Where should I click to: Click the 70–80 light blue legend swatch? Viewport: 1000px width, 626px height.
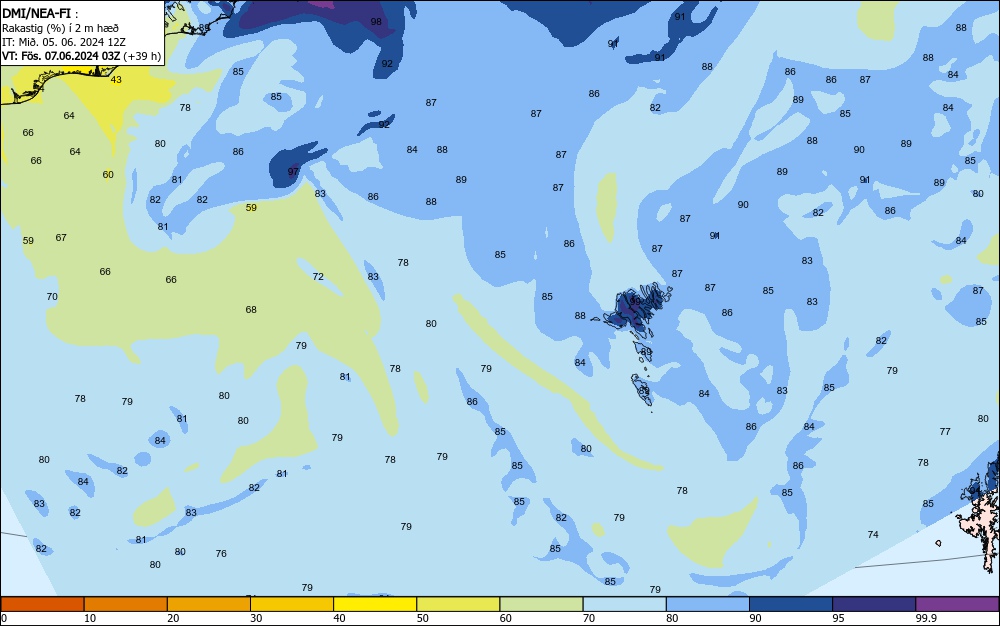(624, 604)
